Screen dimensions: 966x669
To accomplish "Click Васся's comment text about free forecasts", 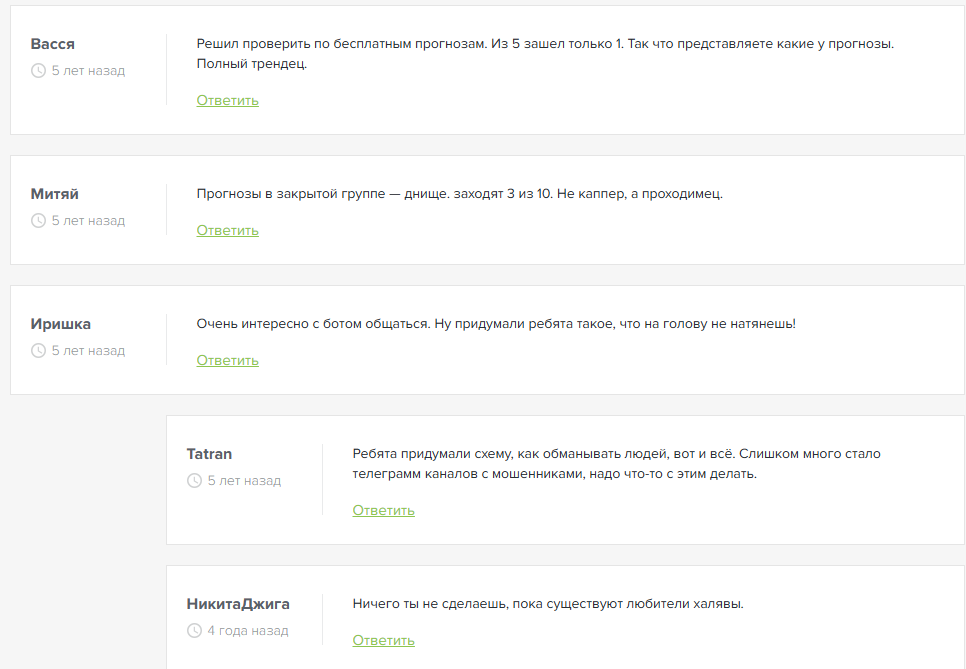I will point(545,54).
